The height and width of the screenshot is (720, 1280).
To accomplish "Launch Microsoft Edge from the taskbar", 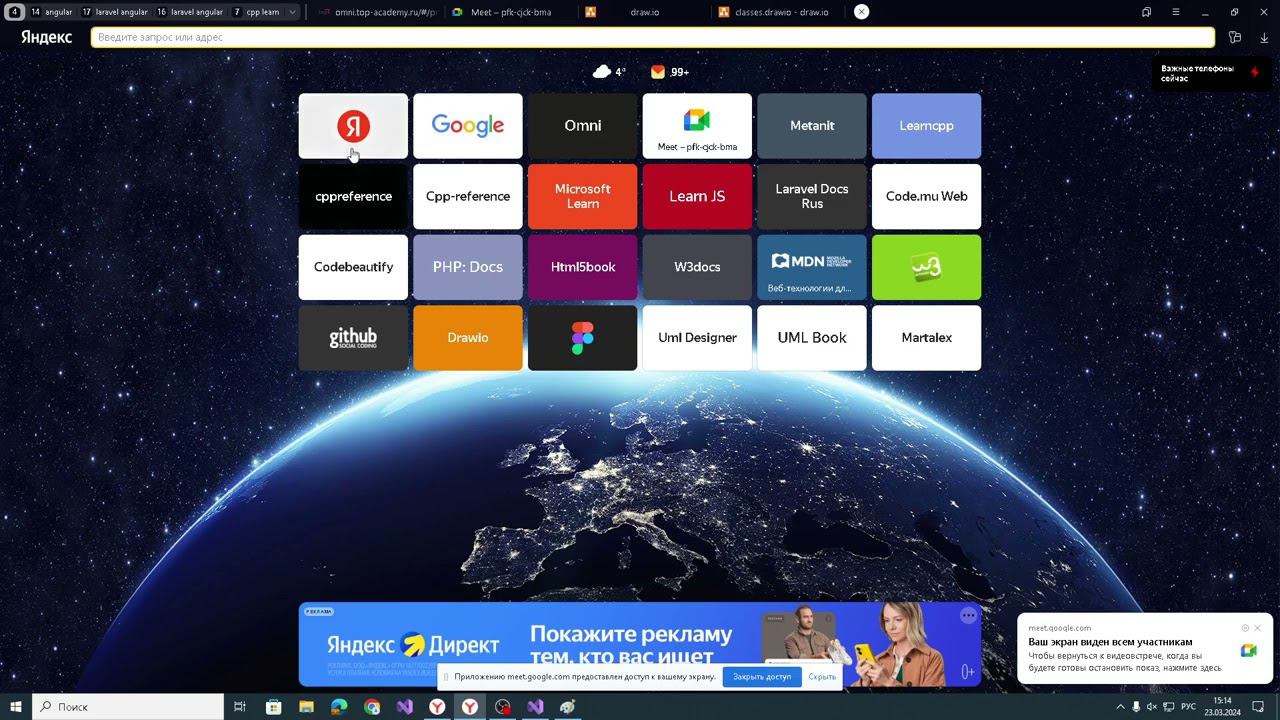I will click(x=339, y=707).
